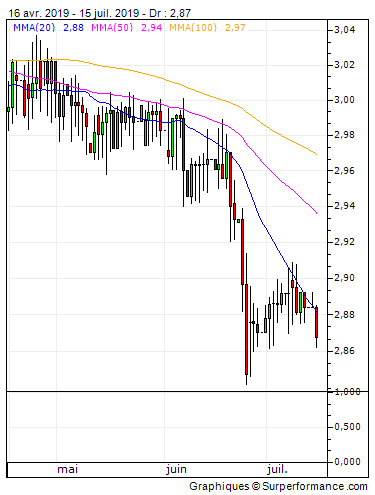Click the last red candlestick on the right

316,322
